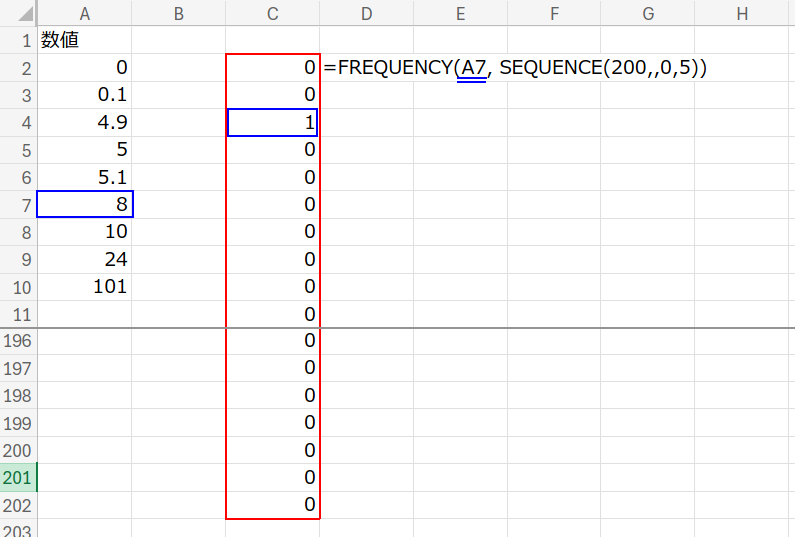The height and width of the screenshot is (537, 795).
Task: Select the FREQUENCY formula text in row 2
Action: pyautogui.click(x=515, y=68)
